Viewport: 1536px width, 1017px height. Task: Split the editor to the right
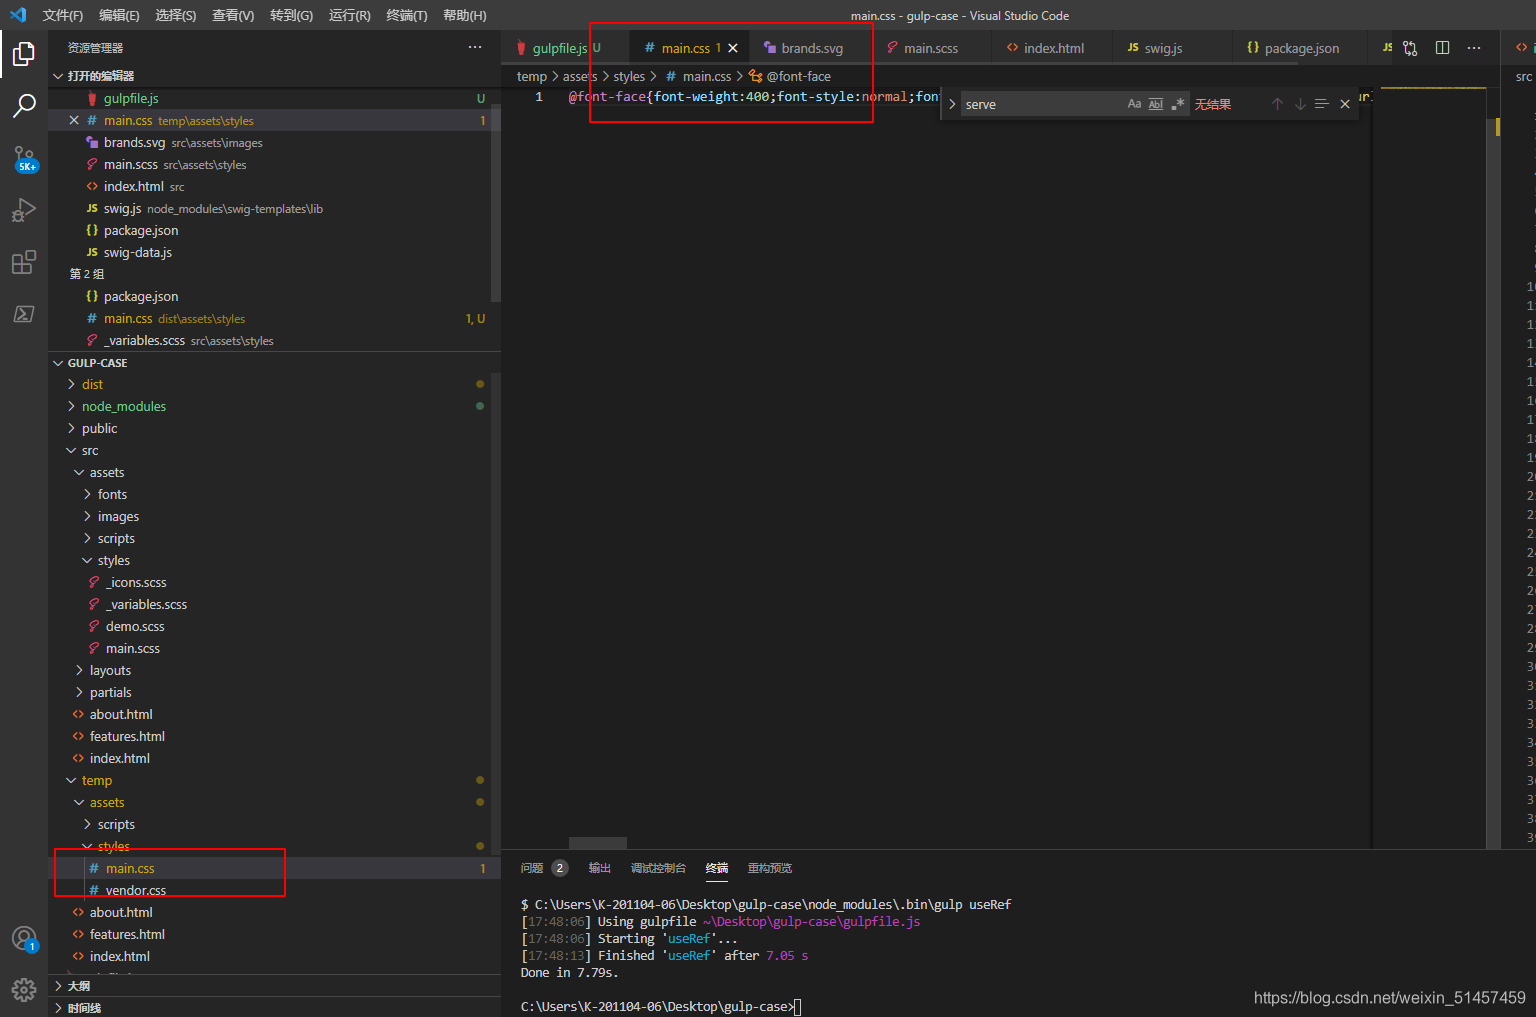pos(1442,48)
